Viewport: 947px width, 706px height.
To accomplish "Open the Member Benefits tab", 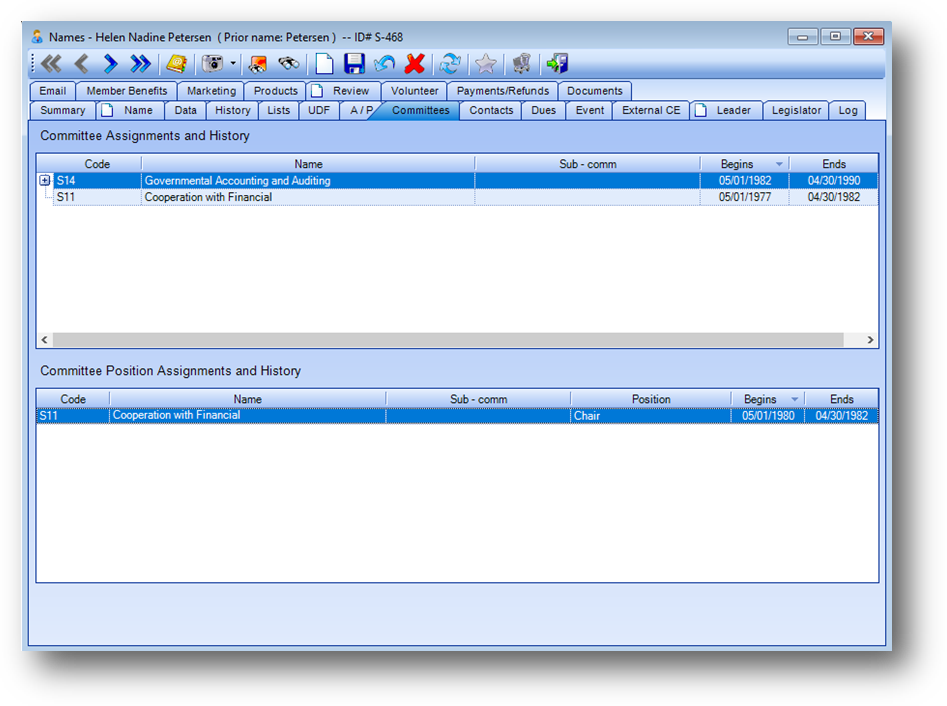I will click(127, 91).
